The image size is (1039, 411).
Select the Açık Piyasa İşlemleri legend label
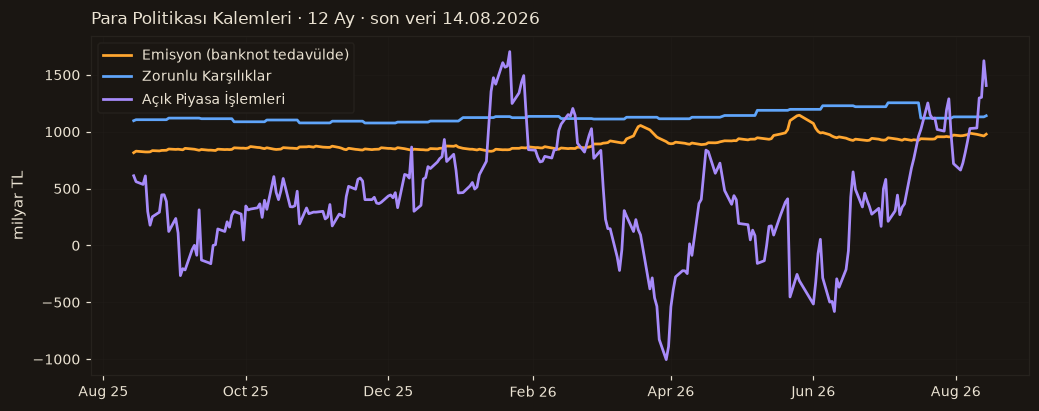click(x=213, y=99)
